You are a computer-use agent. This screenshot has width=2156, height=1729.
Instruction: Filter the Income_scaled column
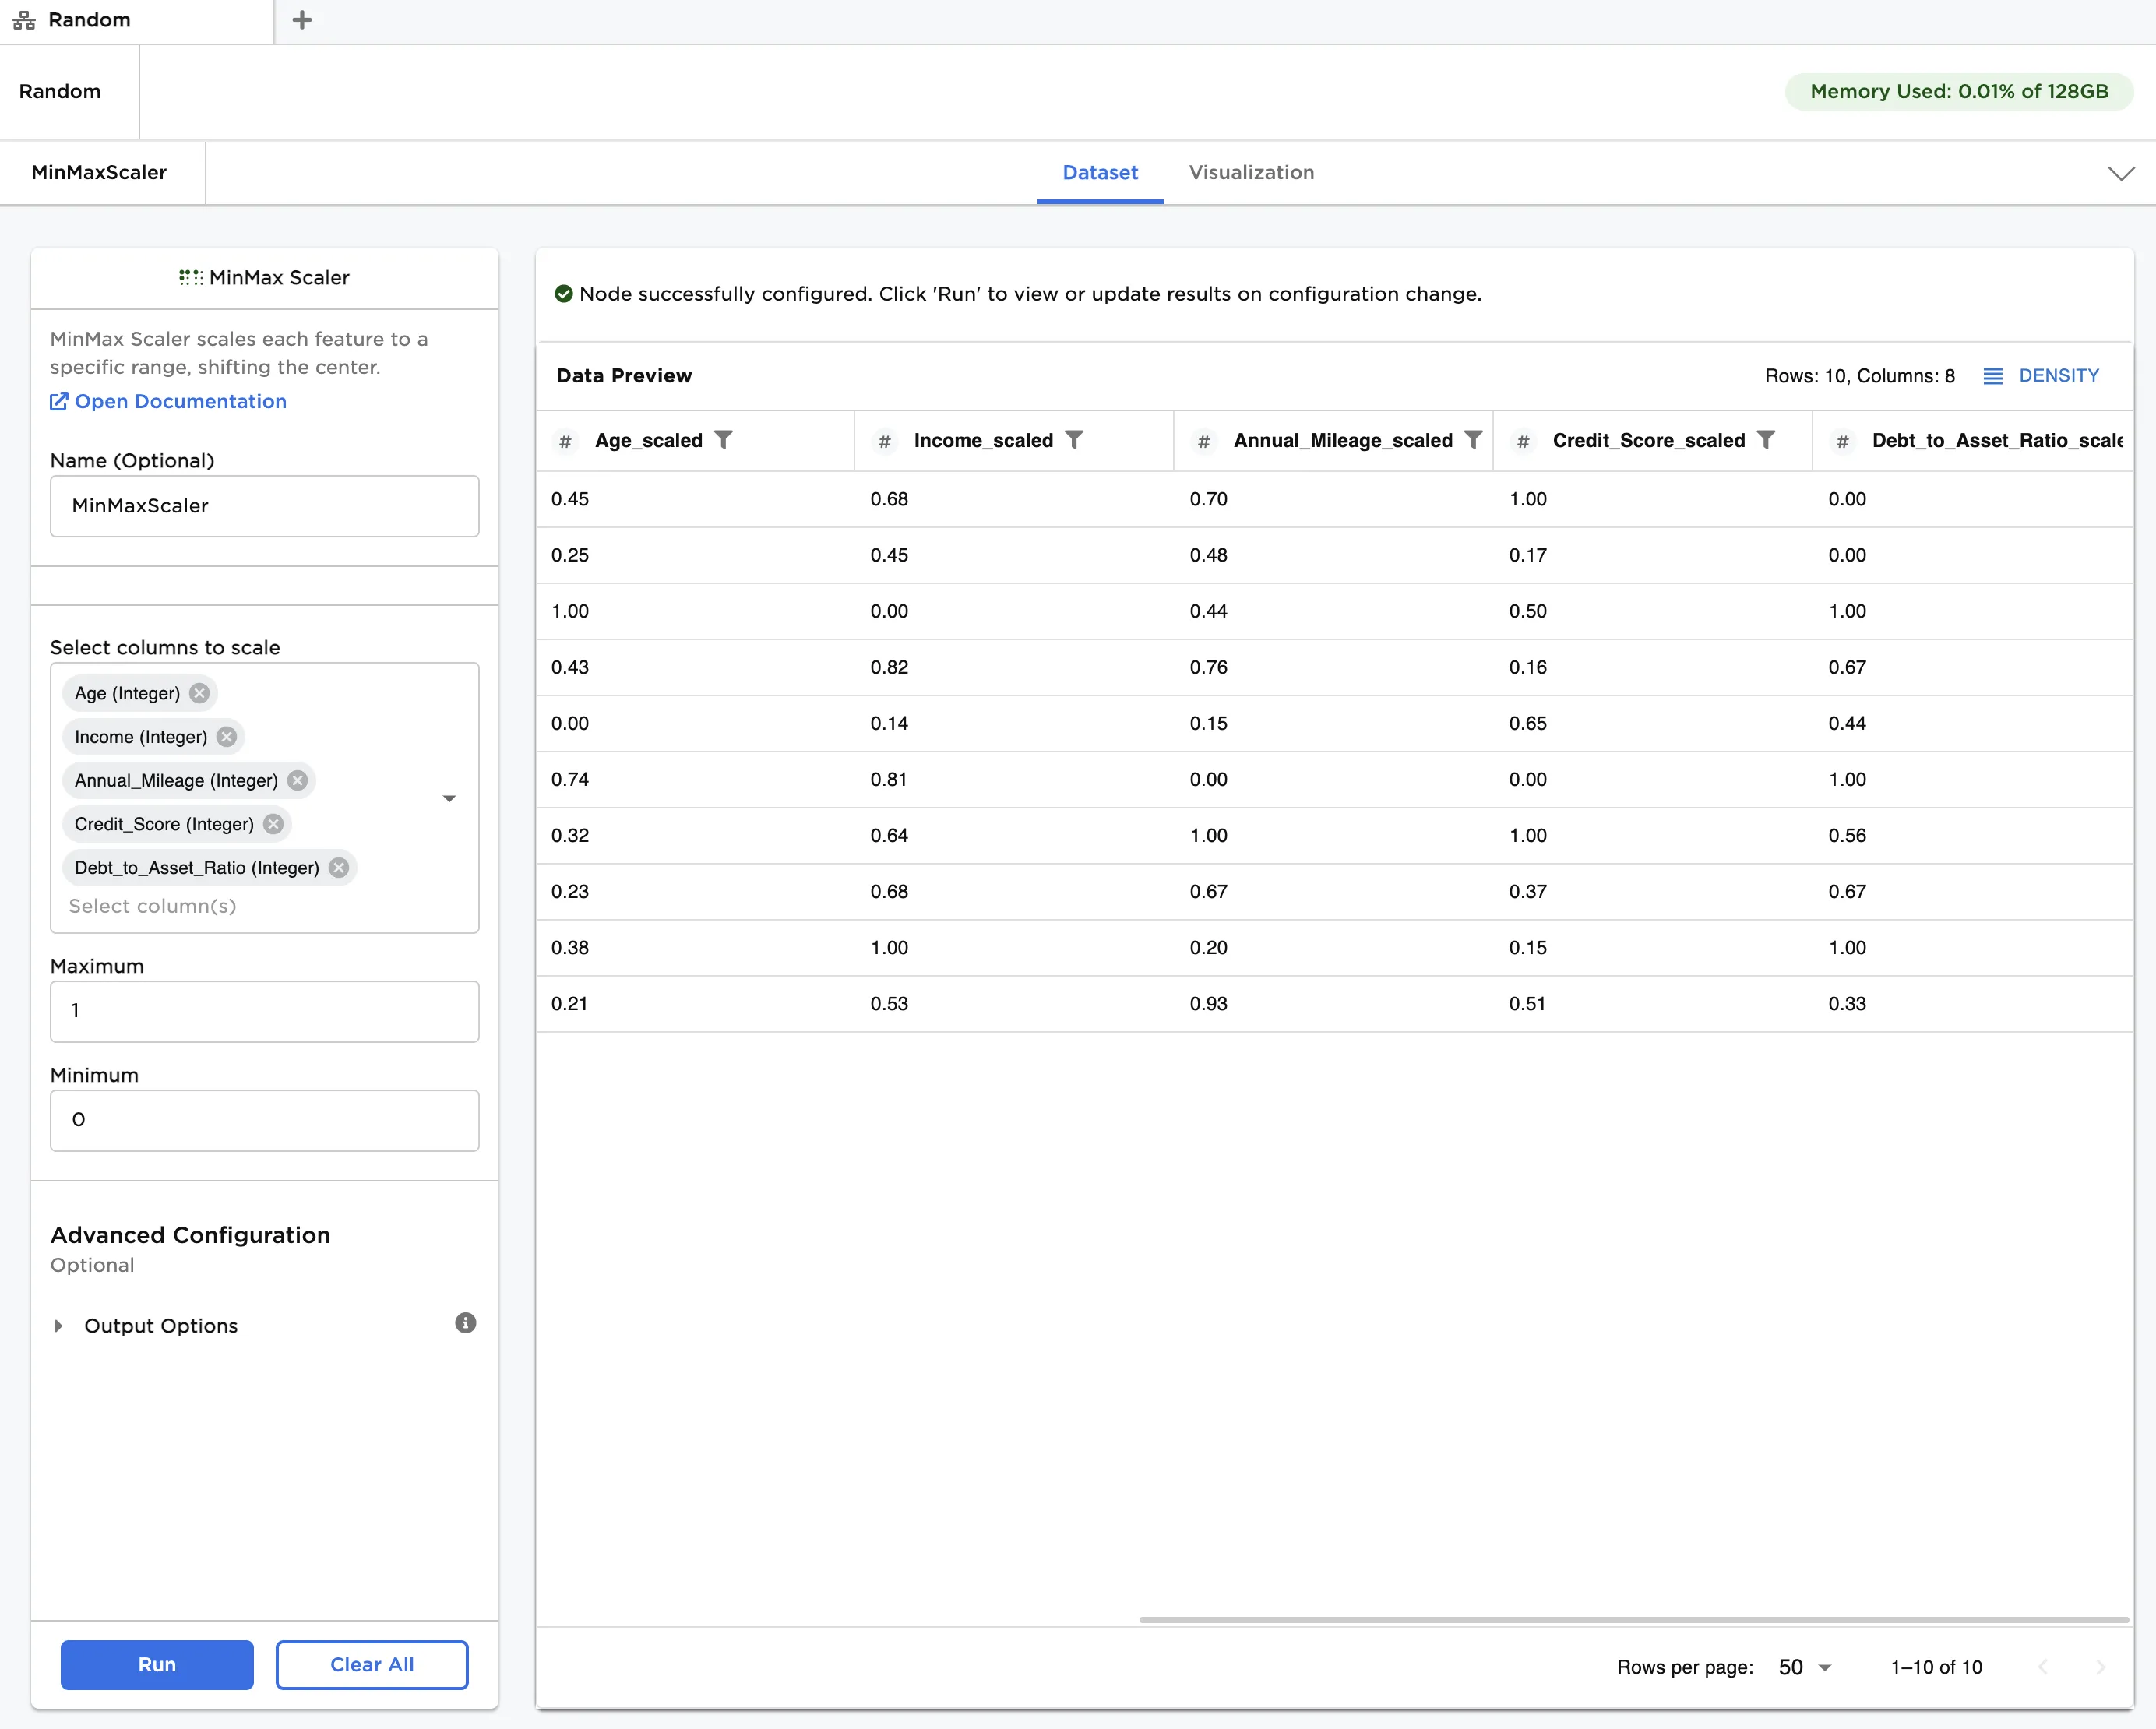pos(1075,441)
